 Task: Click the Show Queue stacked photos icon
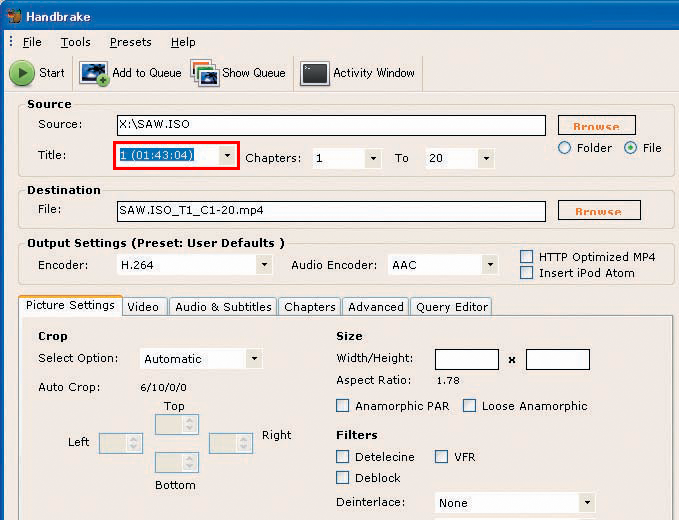coord(204,73)
